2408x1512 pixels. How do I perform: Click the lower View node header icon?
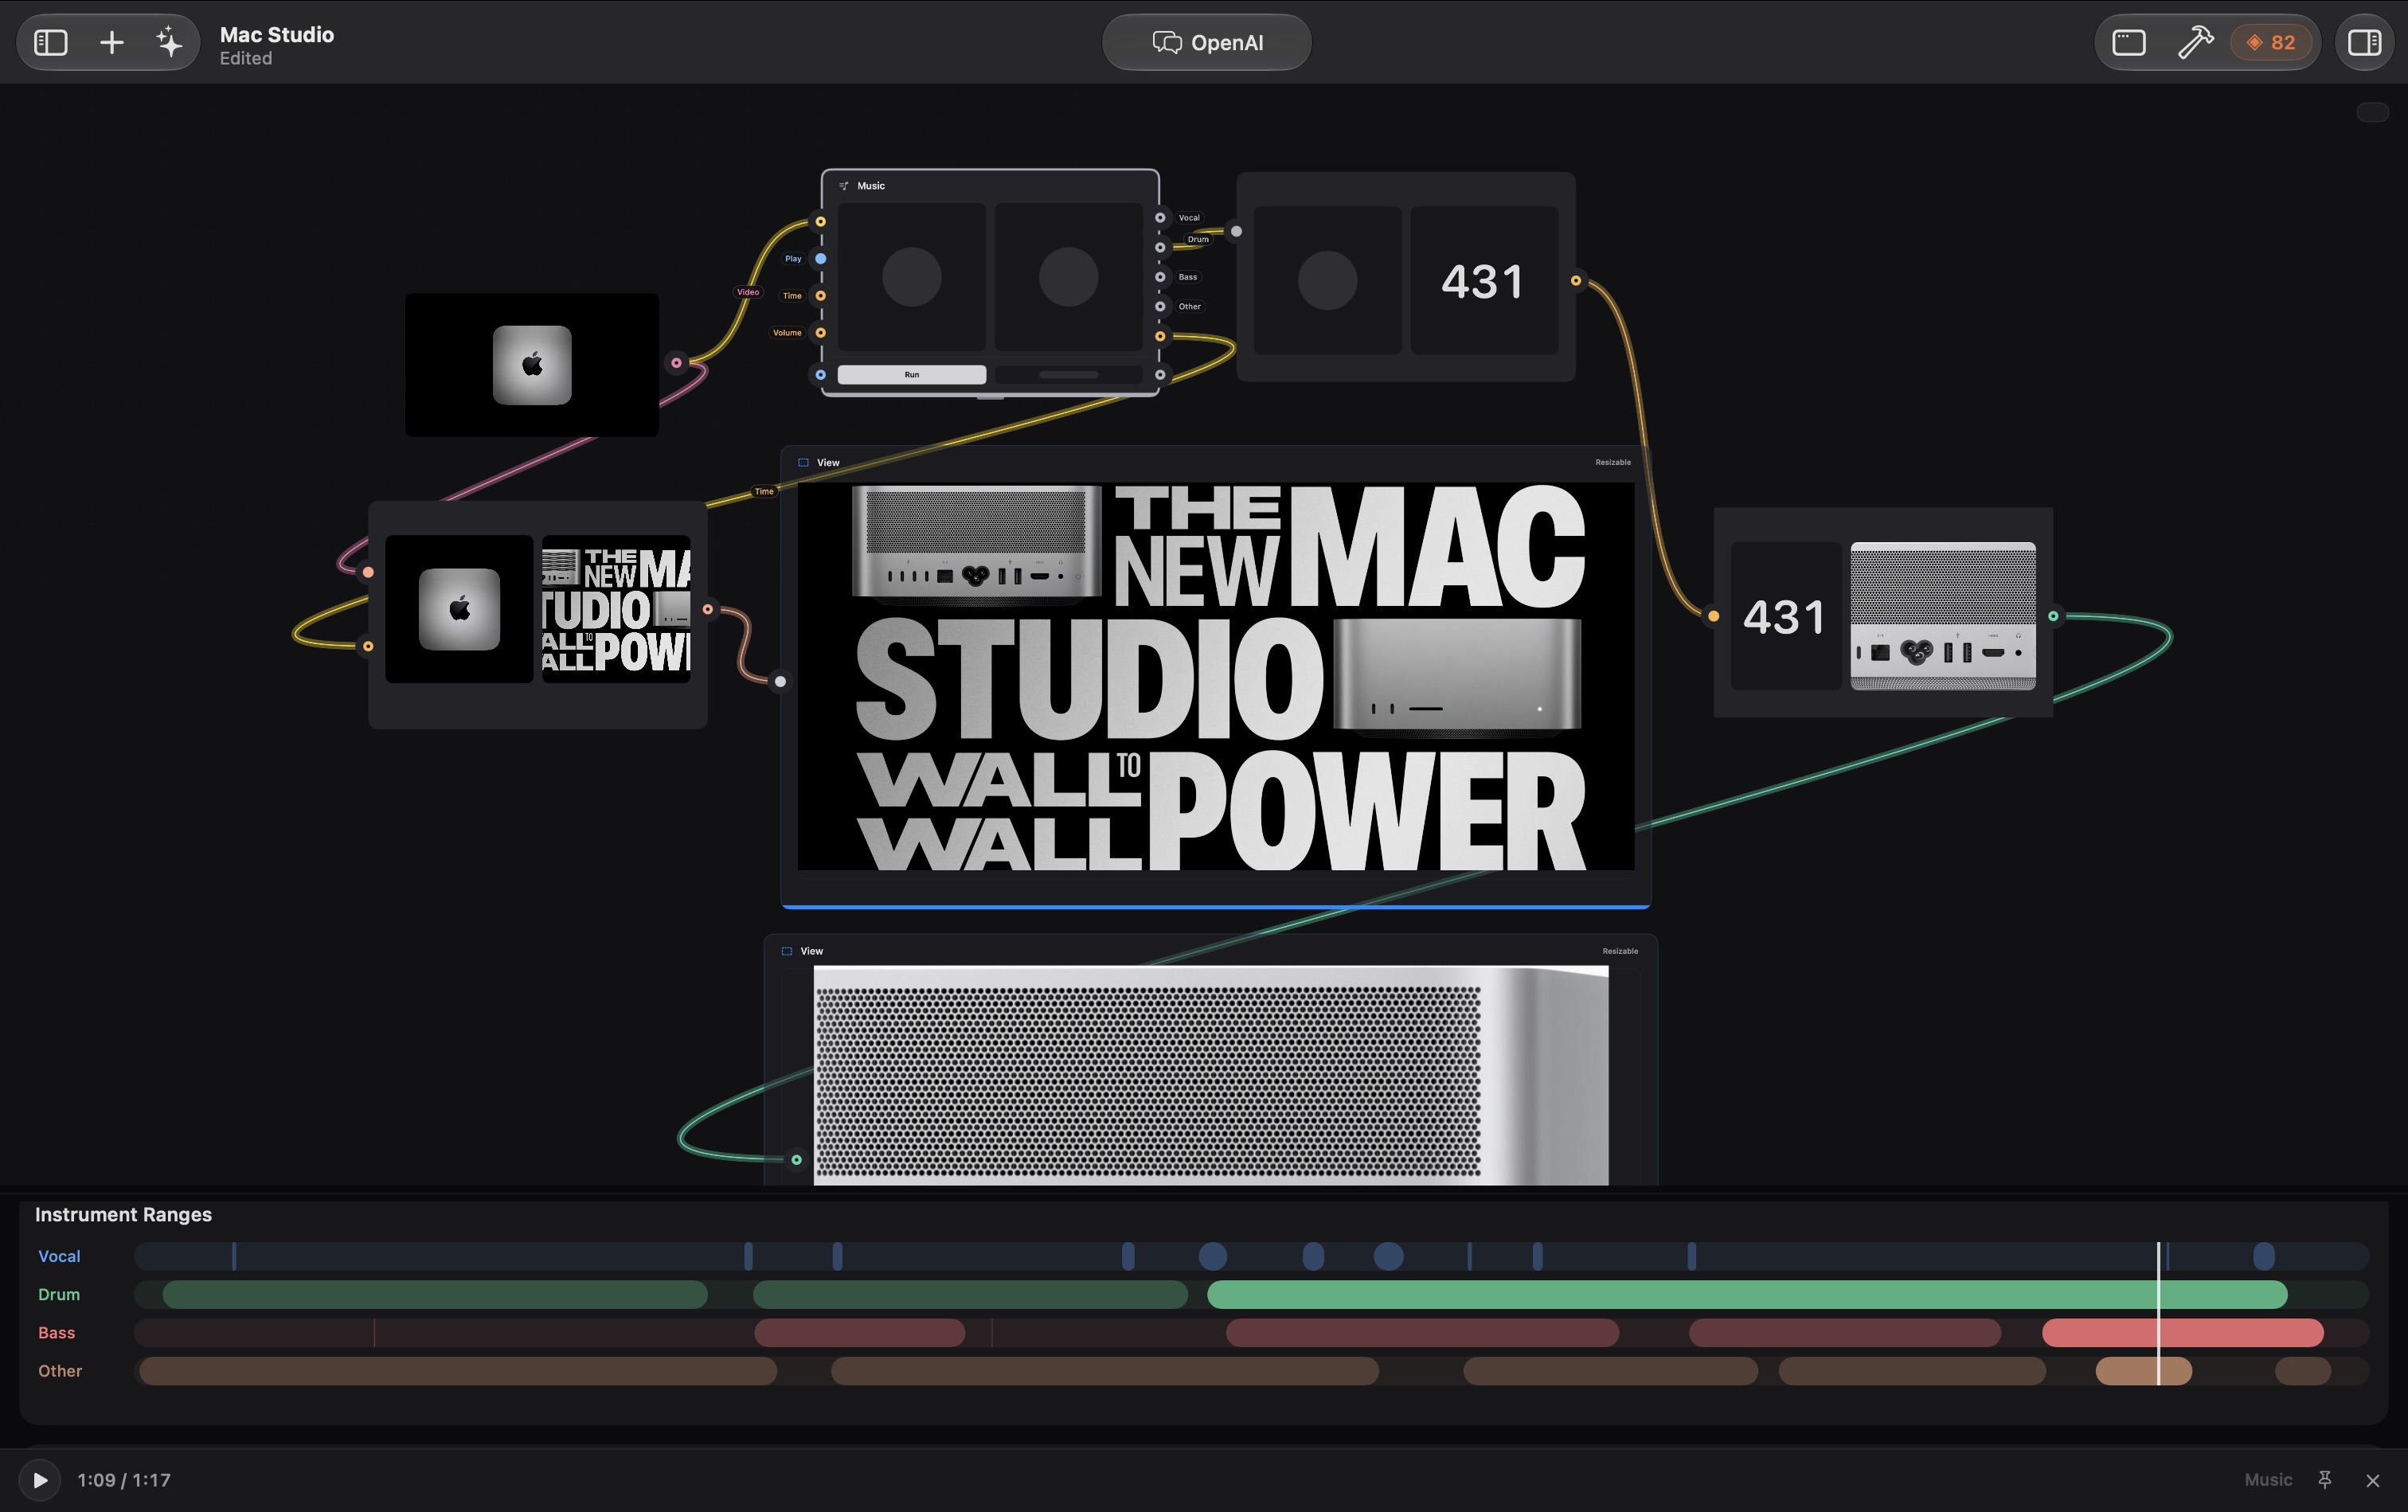coord(787,951)
